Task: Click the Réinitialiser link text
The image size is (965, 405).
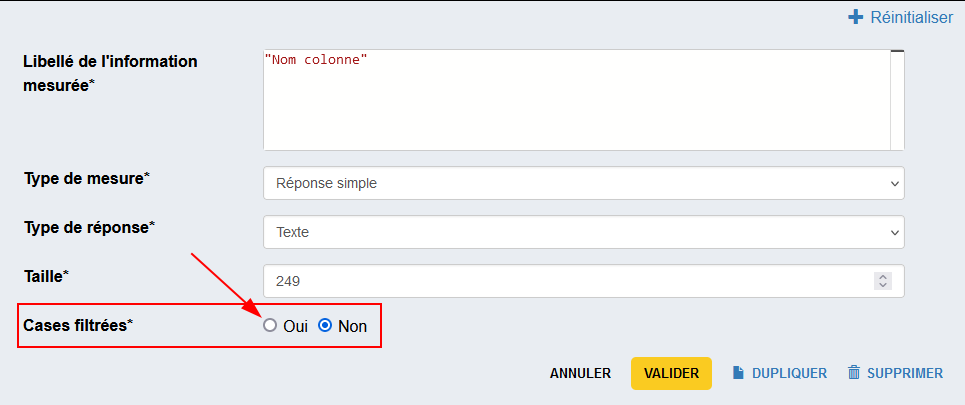Action: 911,17
